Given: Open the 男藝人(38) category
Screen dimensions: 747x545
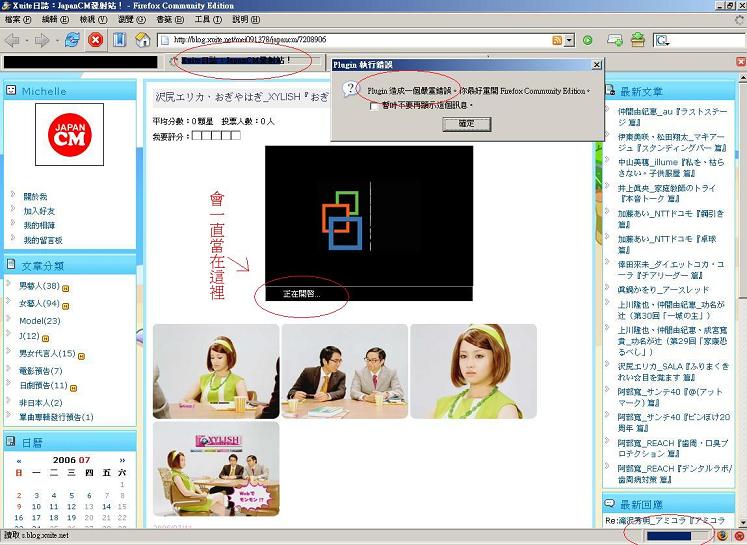Looking at the screenshot, I should tap(39, 286).
